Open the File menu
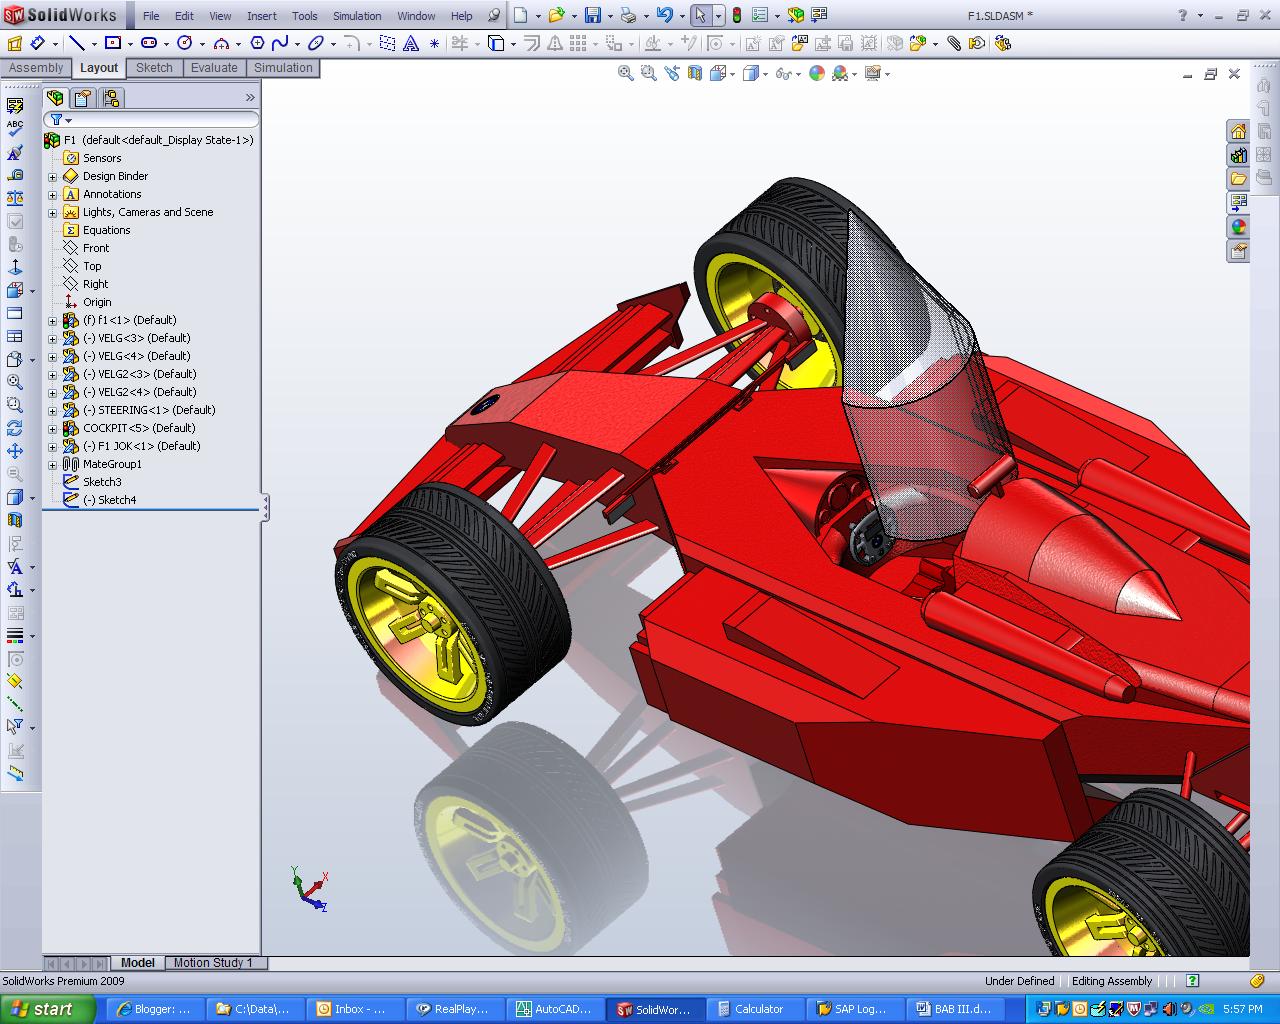Image resolution: width=1280 pixels, height=1024 pixels. coord(151,16)
